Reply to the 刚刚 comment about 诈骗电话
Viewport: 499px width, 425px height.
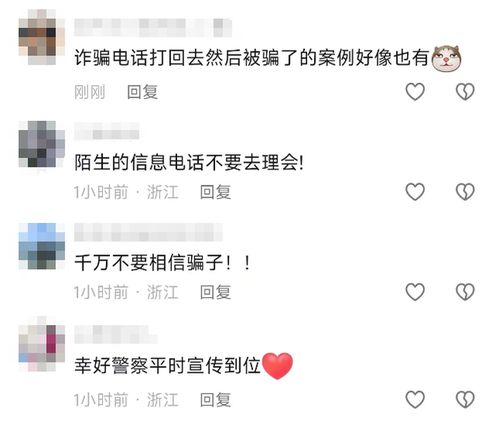pyautogui.click(x=142, y=92)
